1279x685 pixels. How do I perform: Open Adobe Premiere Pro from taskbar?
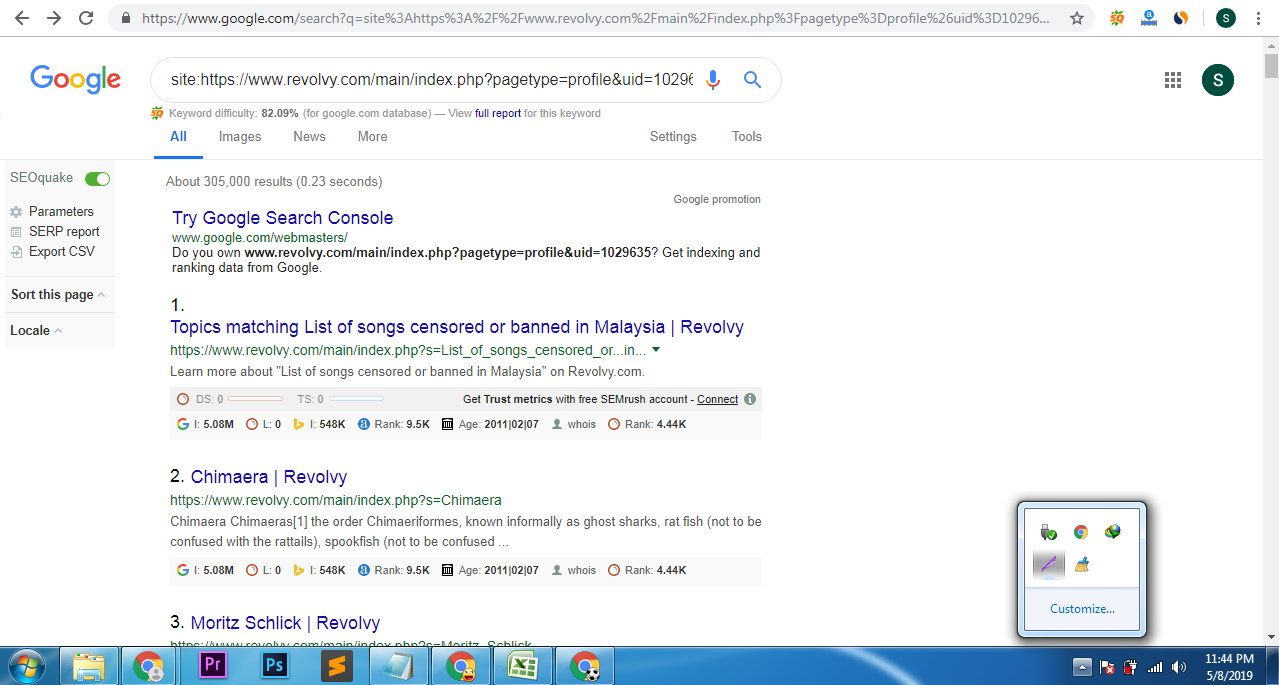214,666
